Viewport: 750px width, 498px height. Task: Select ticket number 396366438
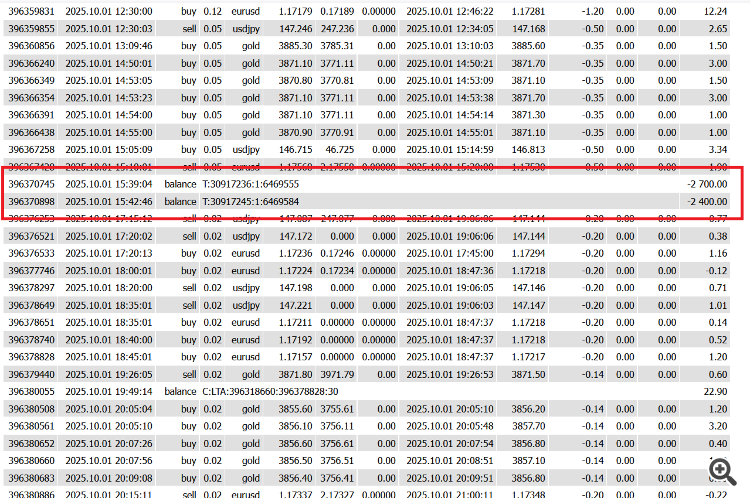click(32, 132)
